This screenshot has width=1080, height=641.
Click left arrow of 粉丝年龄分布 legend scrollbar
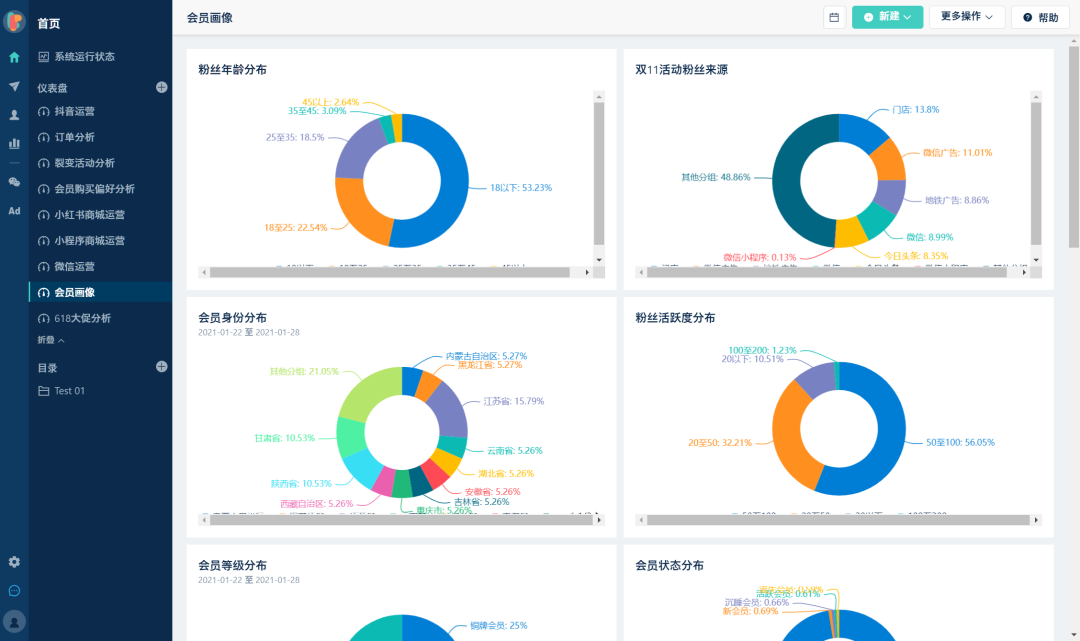[x=204, y=273]
